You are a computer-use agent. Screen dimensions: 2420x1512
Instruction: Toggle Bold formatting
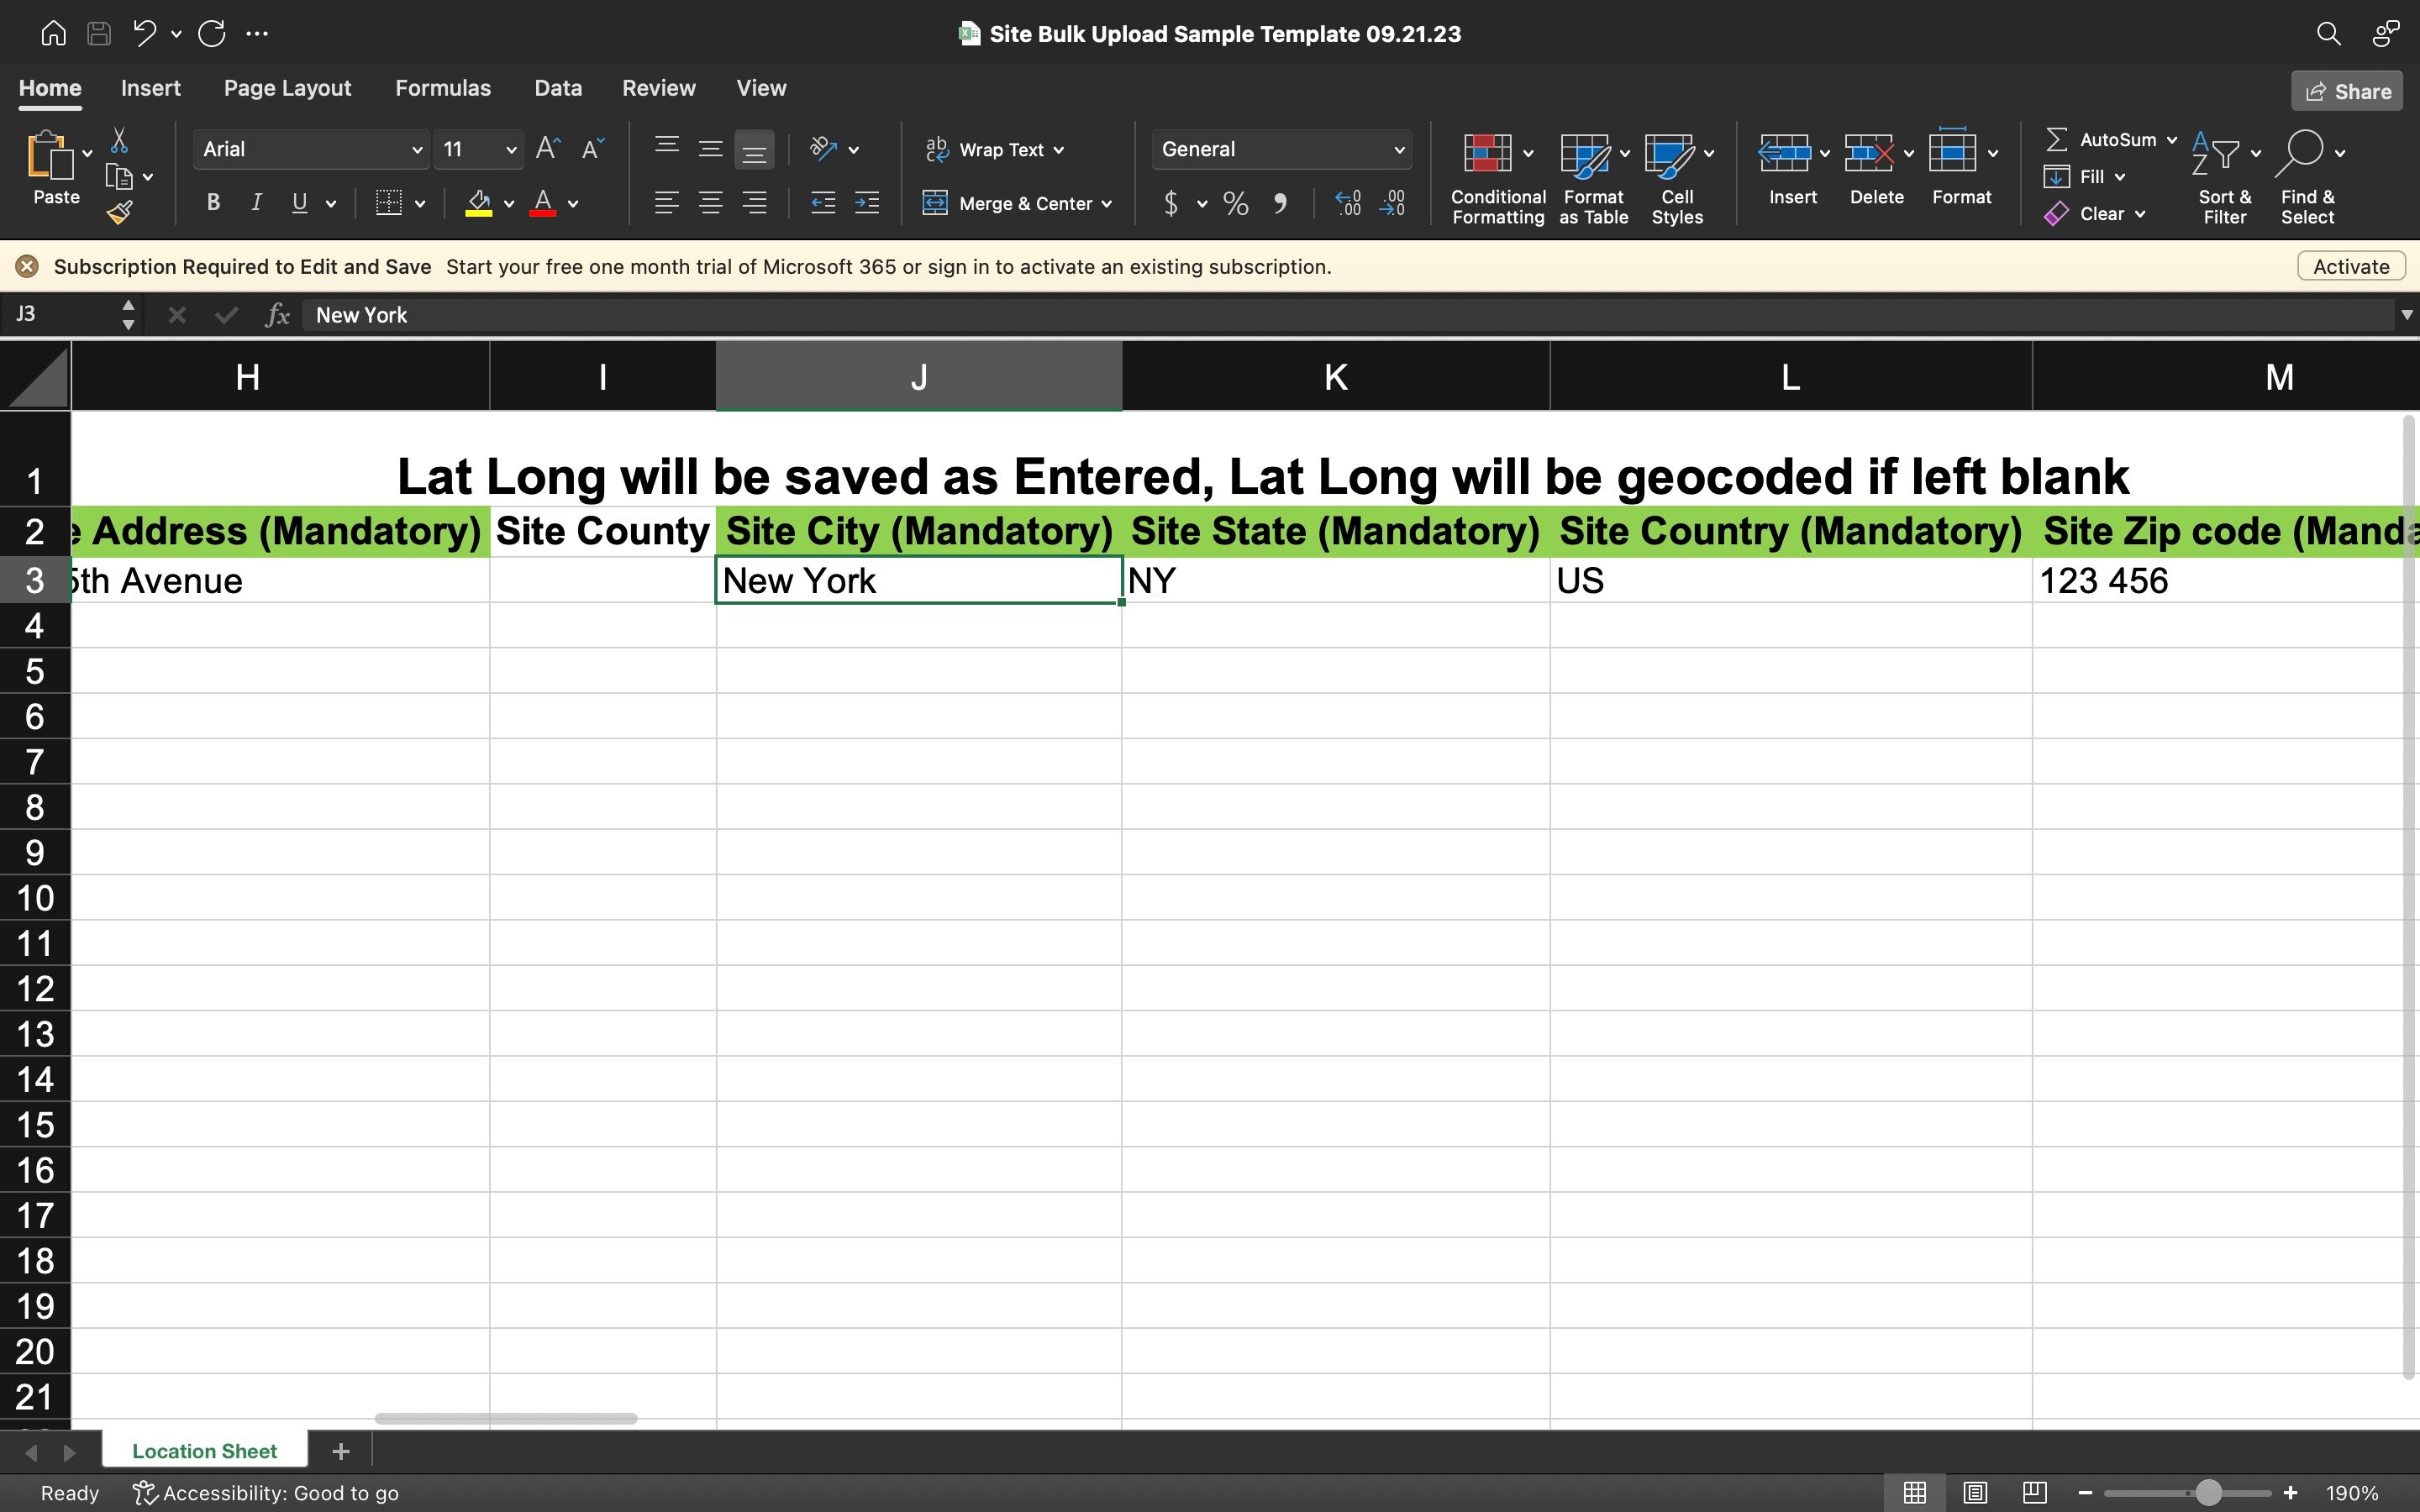click(213, 203)
